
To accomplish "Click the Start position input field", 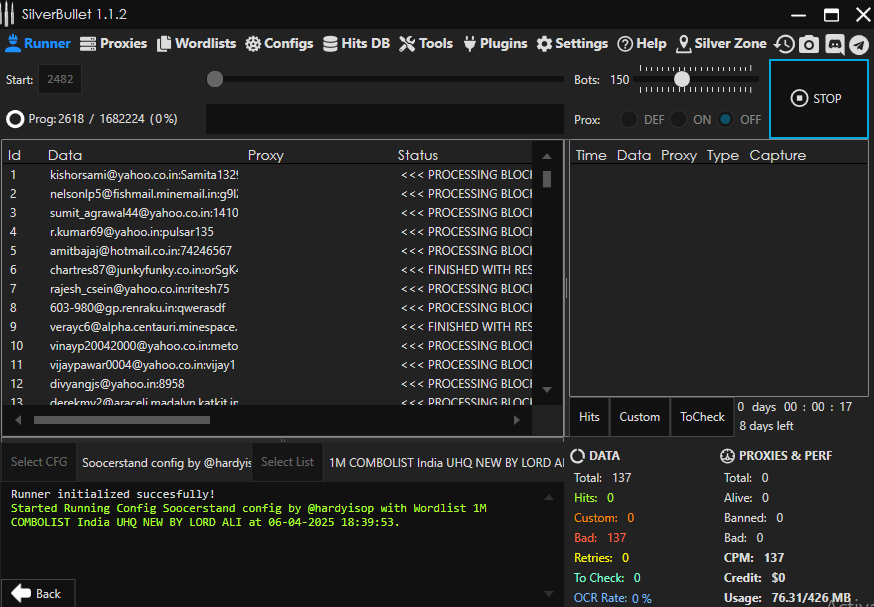I will pos(60,80).
